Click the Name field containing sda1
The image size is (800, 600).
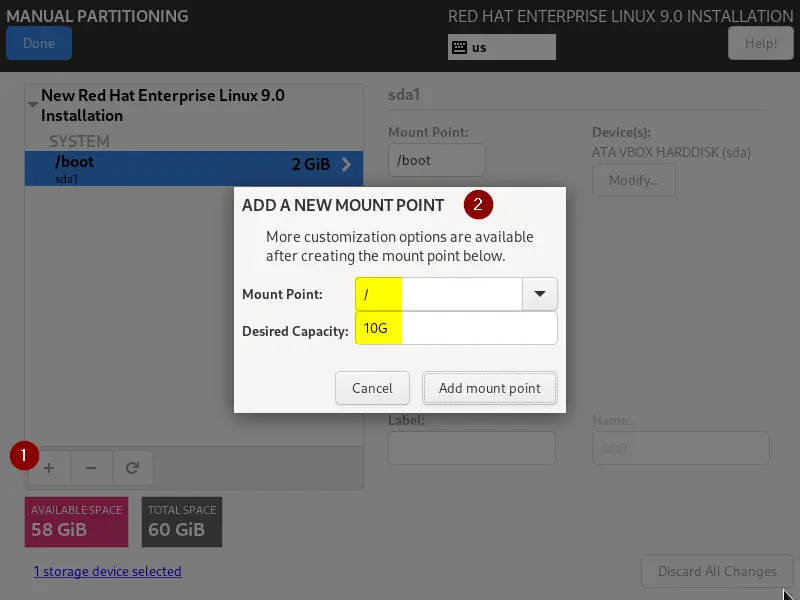coord(681,448)
